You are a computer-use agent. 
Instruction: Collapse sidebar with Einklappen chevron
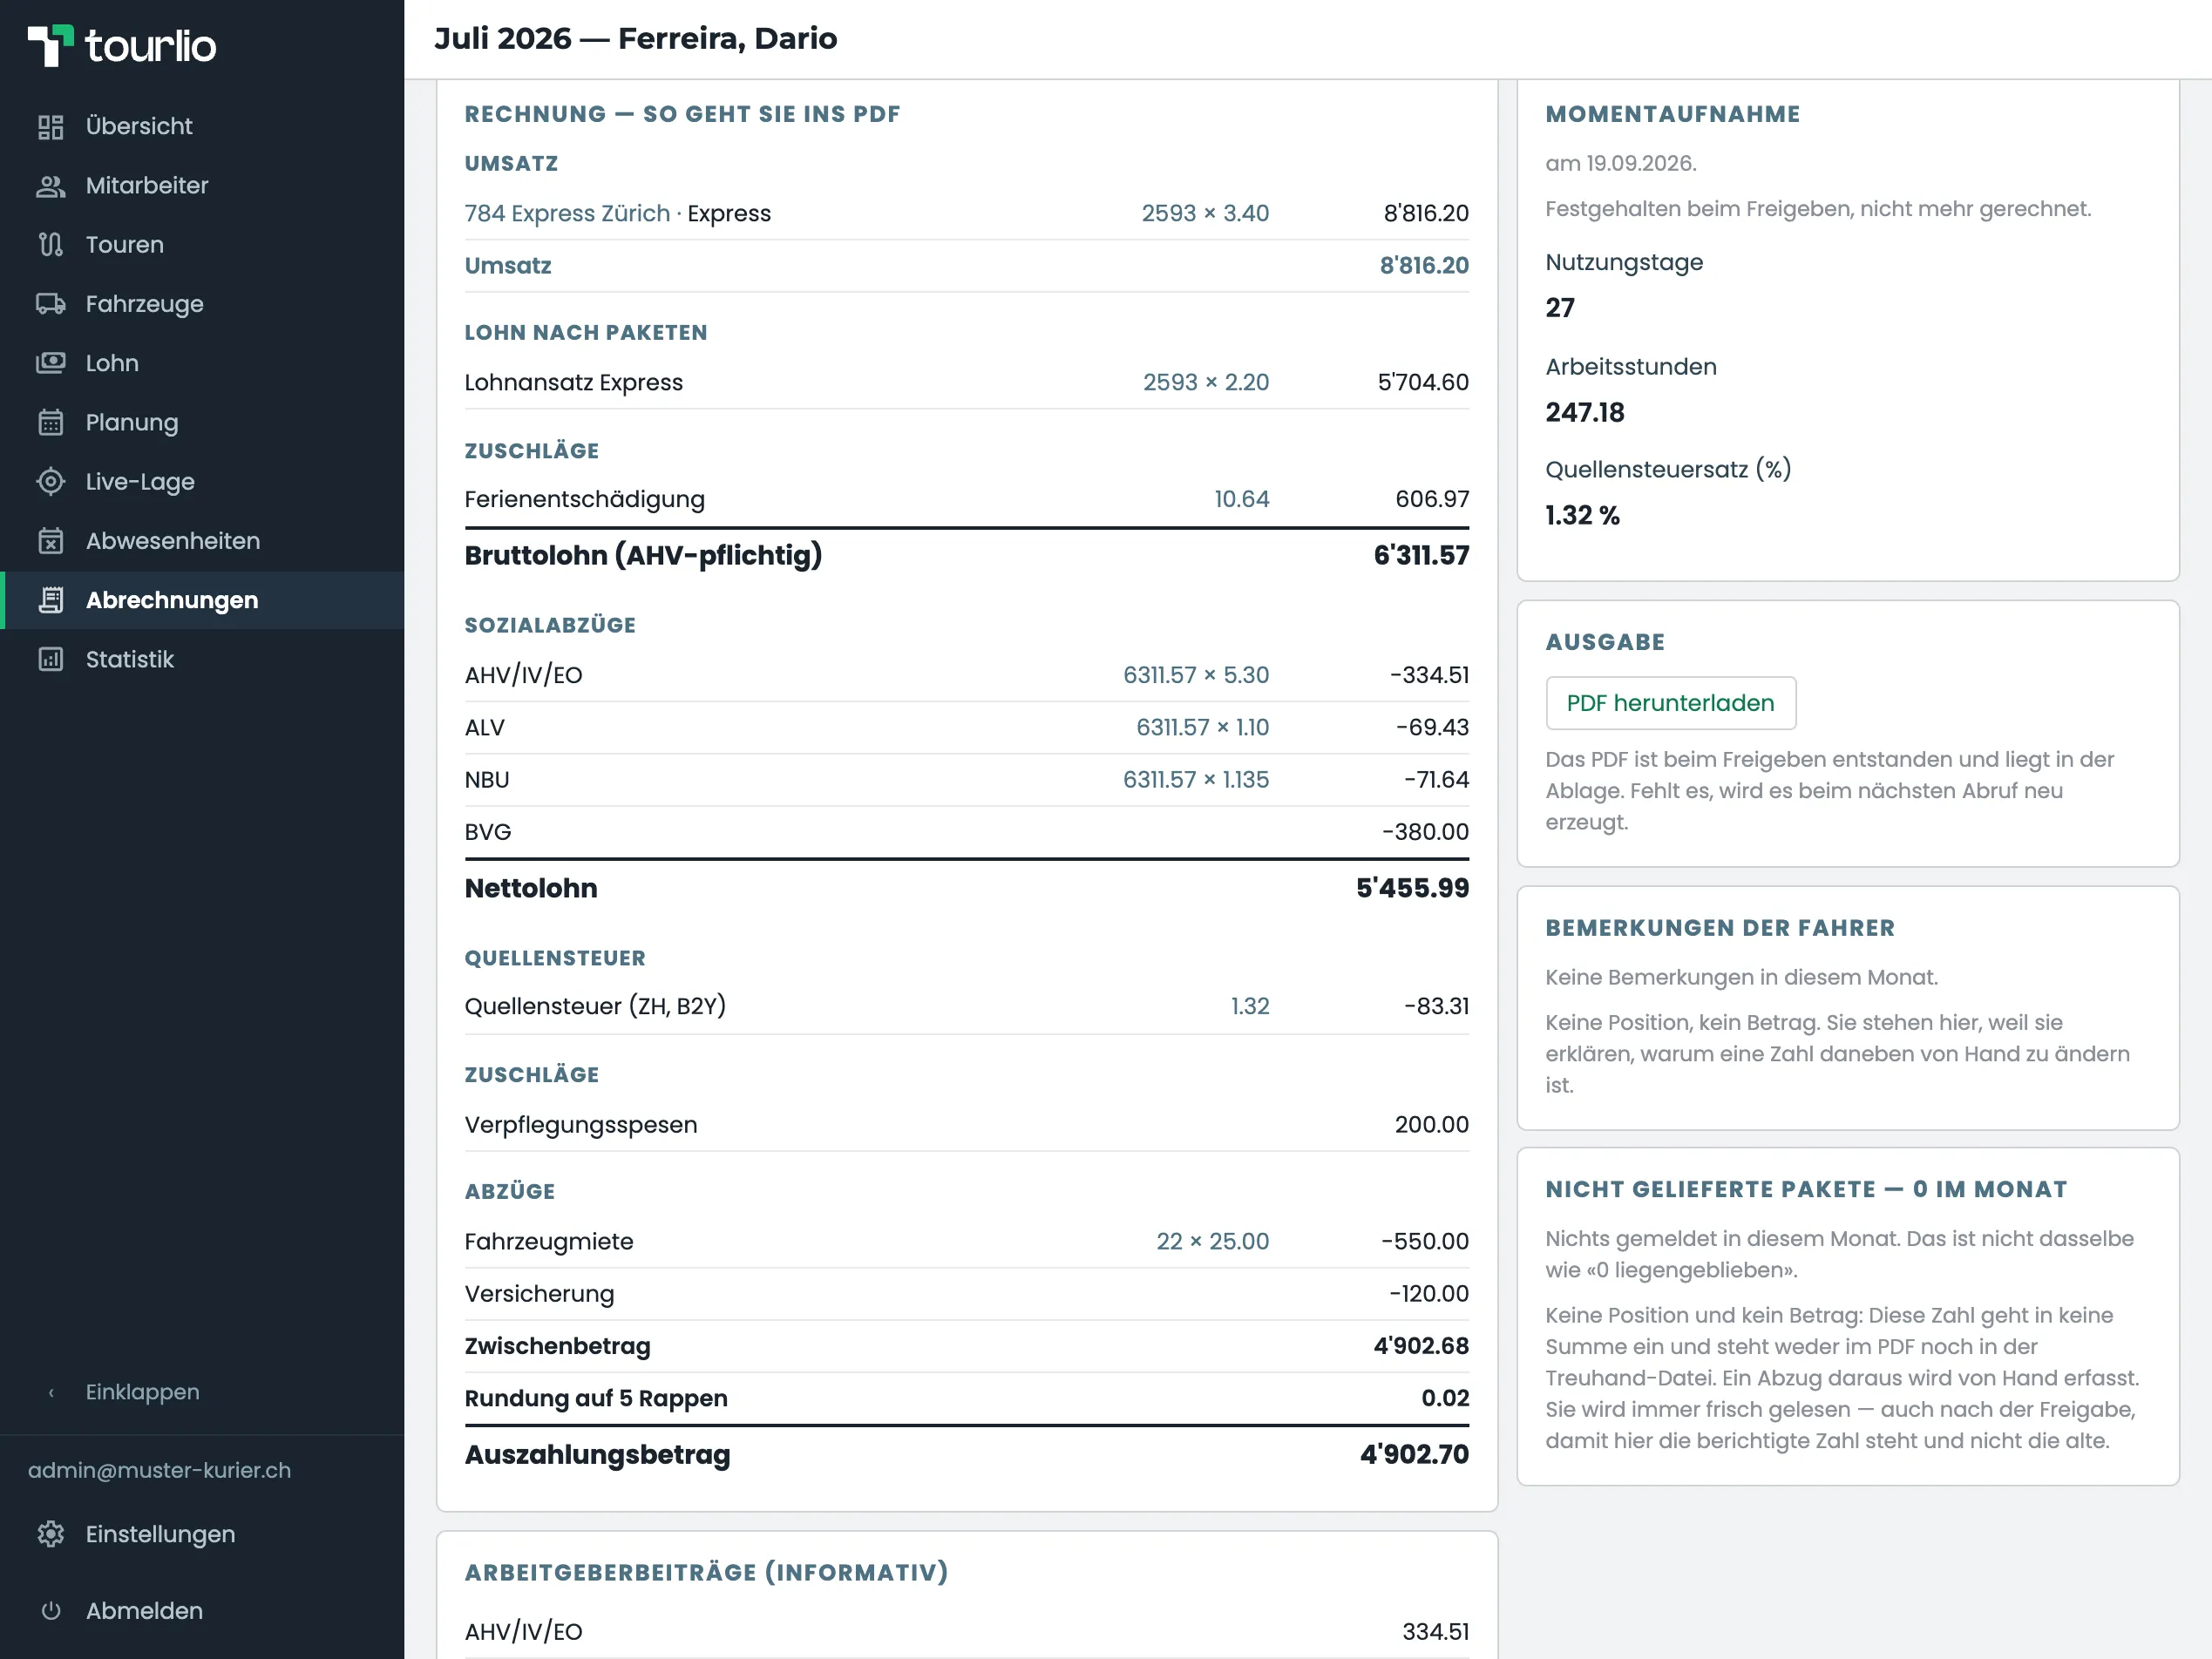51,1392
